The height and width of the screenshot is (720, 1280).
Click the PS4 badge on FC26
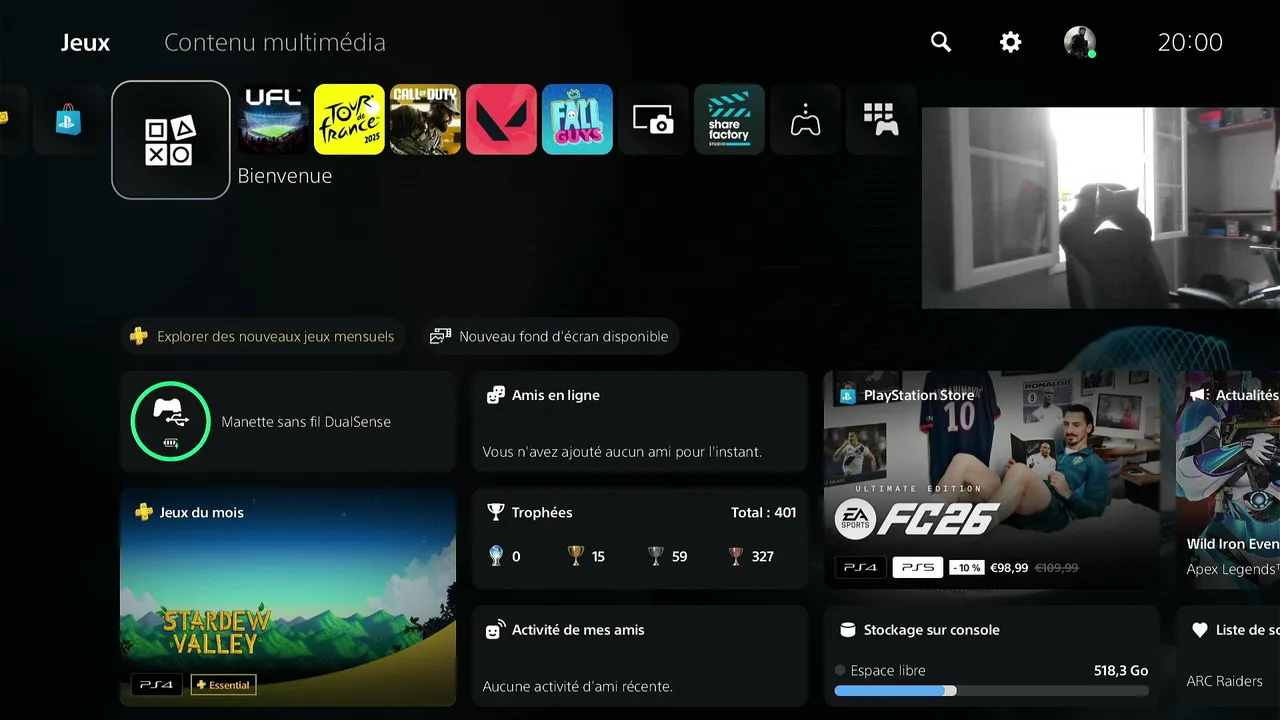[860, 567]
